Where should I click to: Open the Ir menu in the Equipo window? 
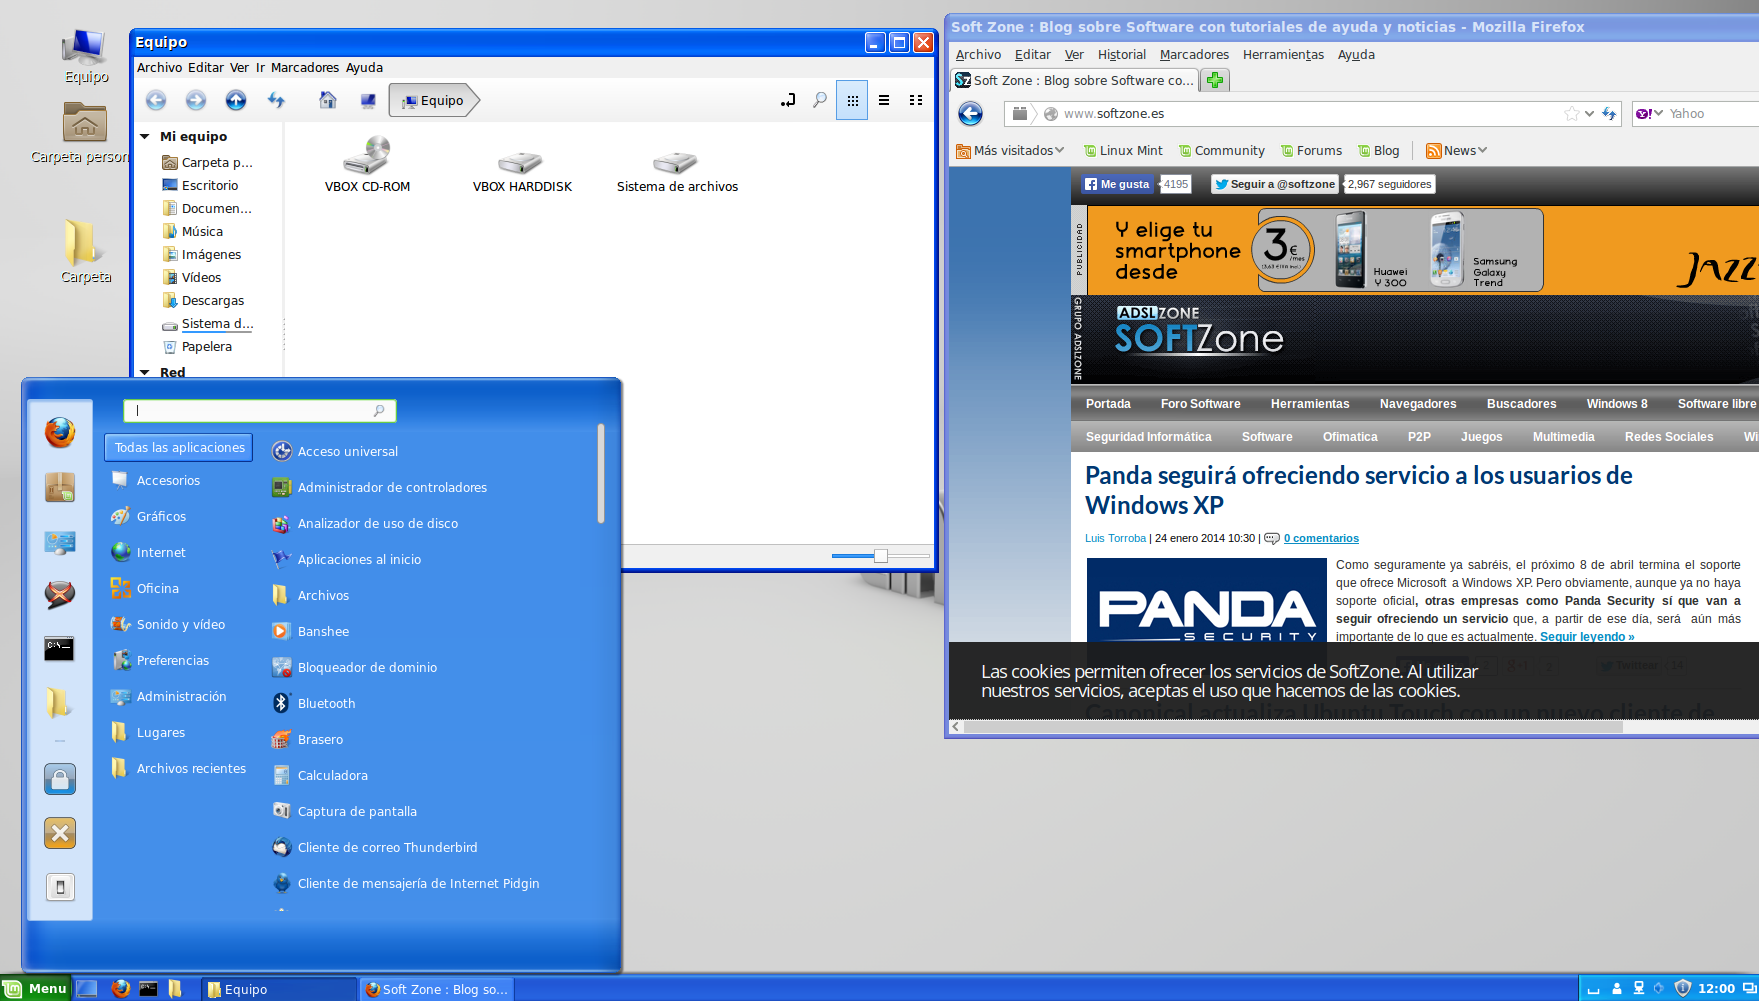click(x=260, y=68)
